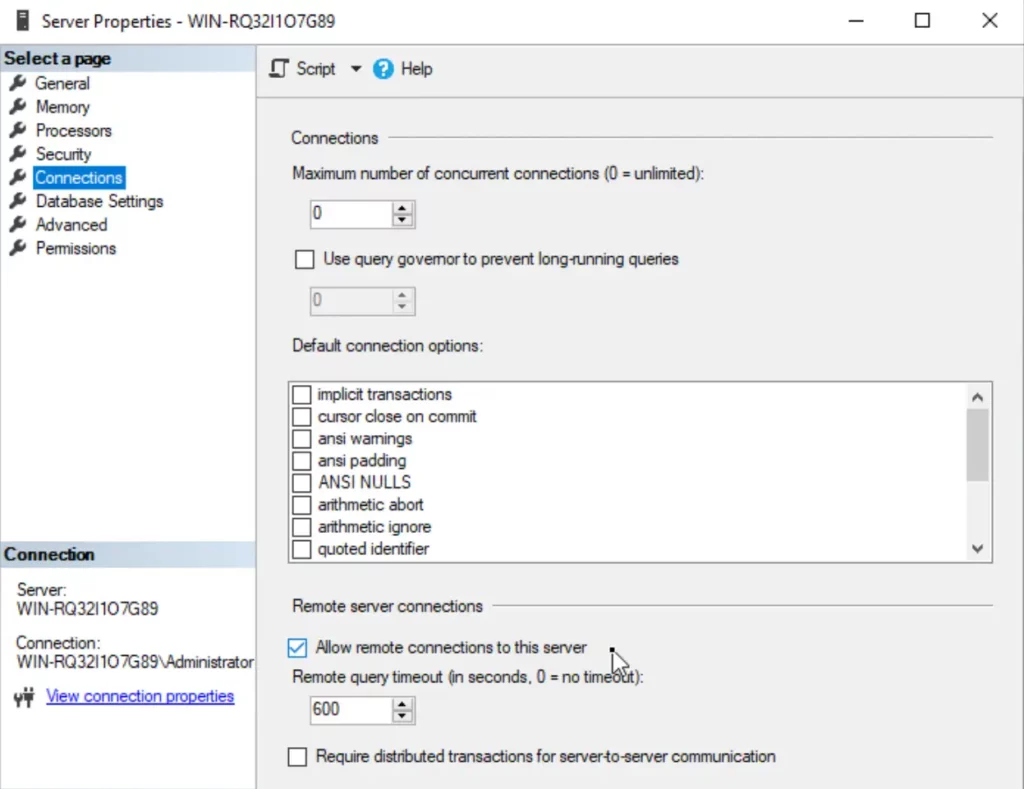Click the Script button label
1024x789 pixels.
point(315,69)
